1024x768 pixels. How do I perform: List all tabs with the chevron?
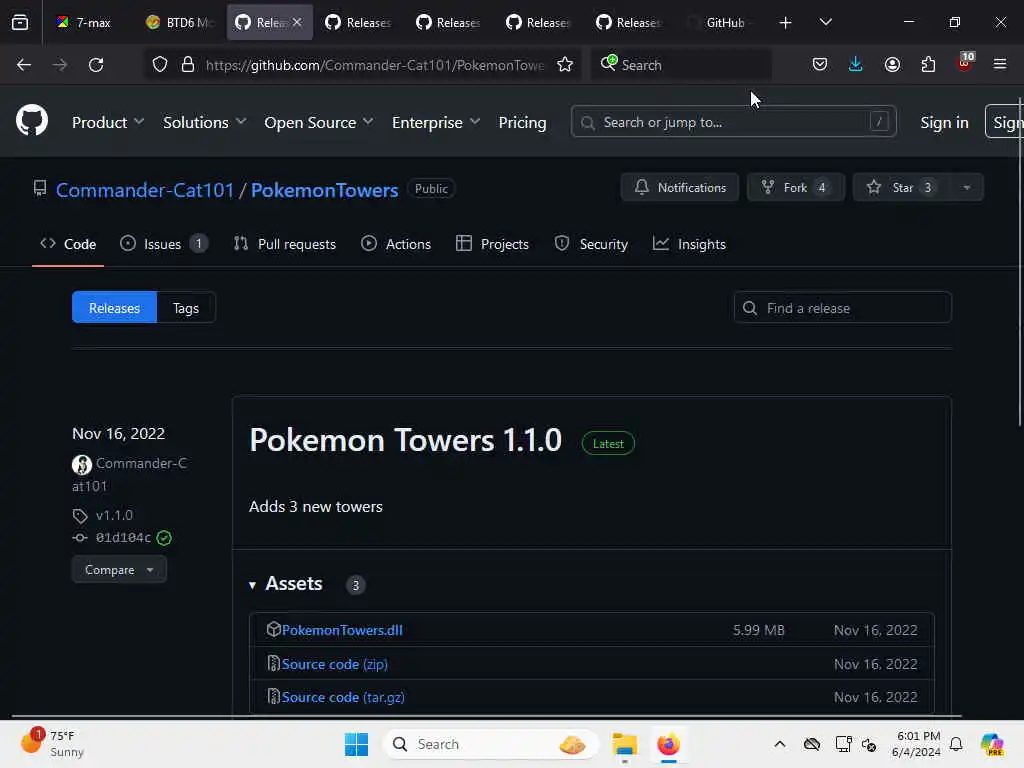pyautogui.click(x=825, y=22)
